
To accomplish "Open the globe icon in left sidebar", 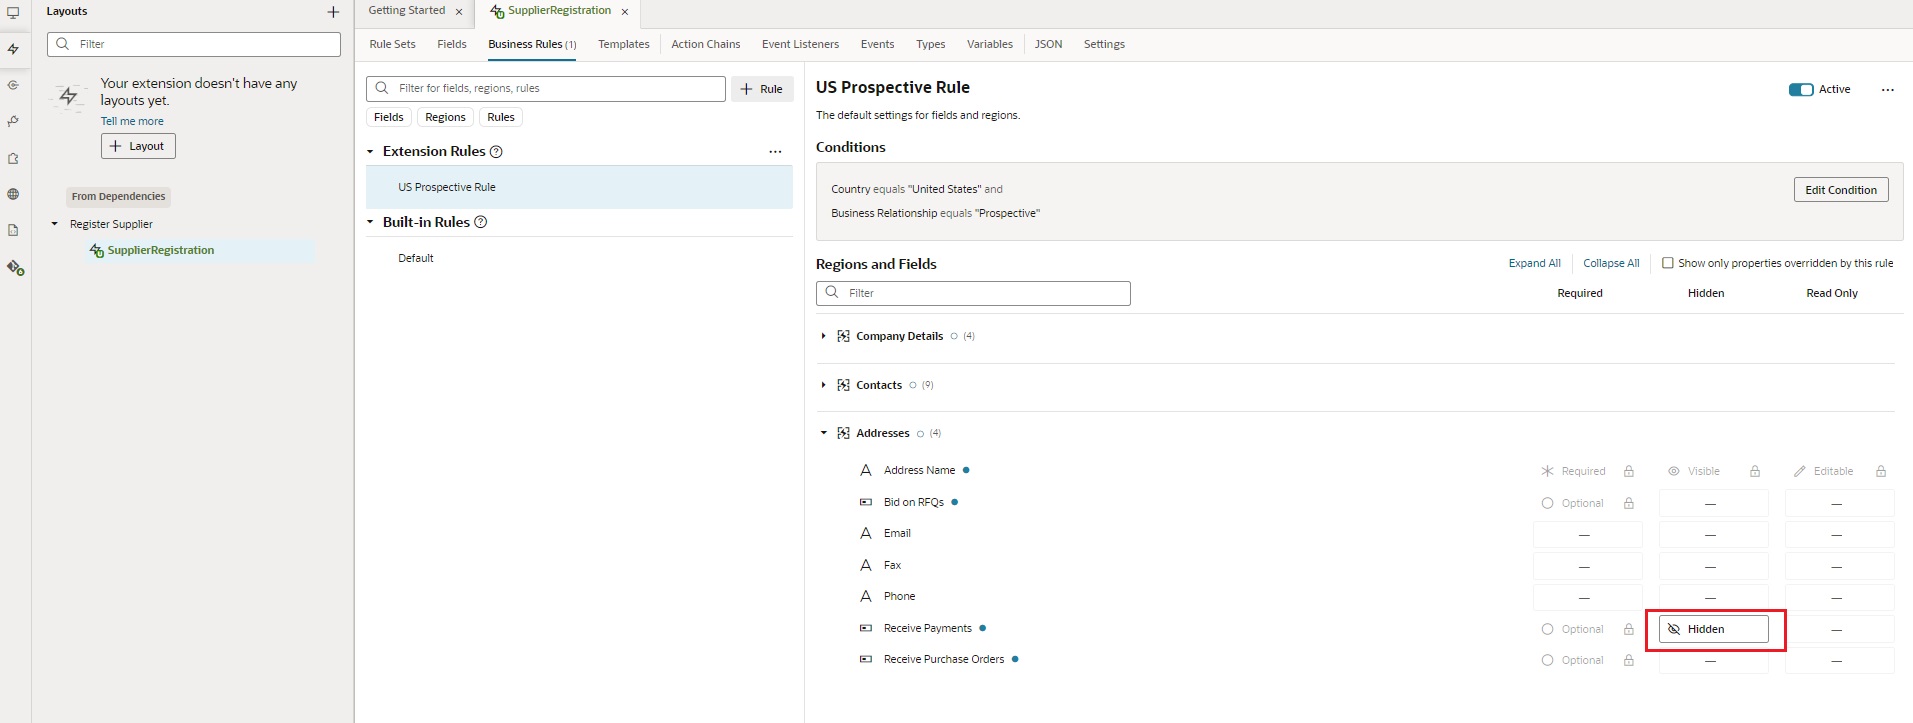I will [x=14, y=194].
